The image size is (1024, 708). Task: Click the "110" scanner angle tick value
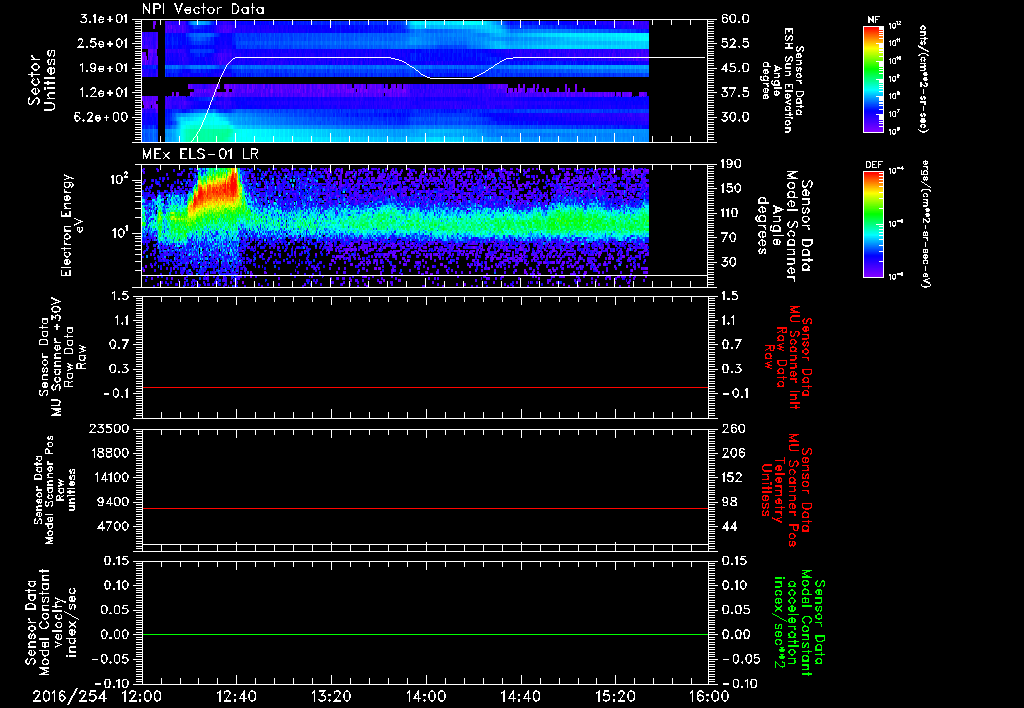pyautogui.click(x=732, y=213)
